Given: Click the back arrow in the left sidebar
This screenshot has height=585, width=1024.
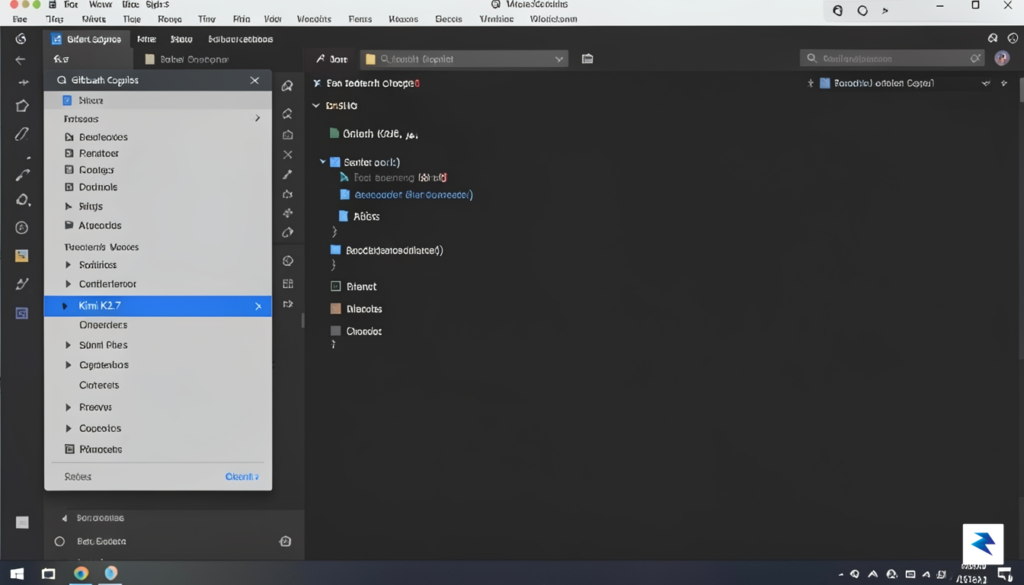Looking at the screenshot, I should coord(21,60).
